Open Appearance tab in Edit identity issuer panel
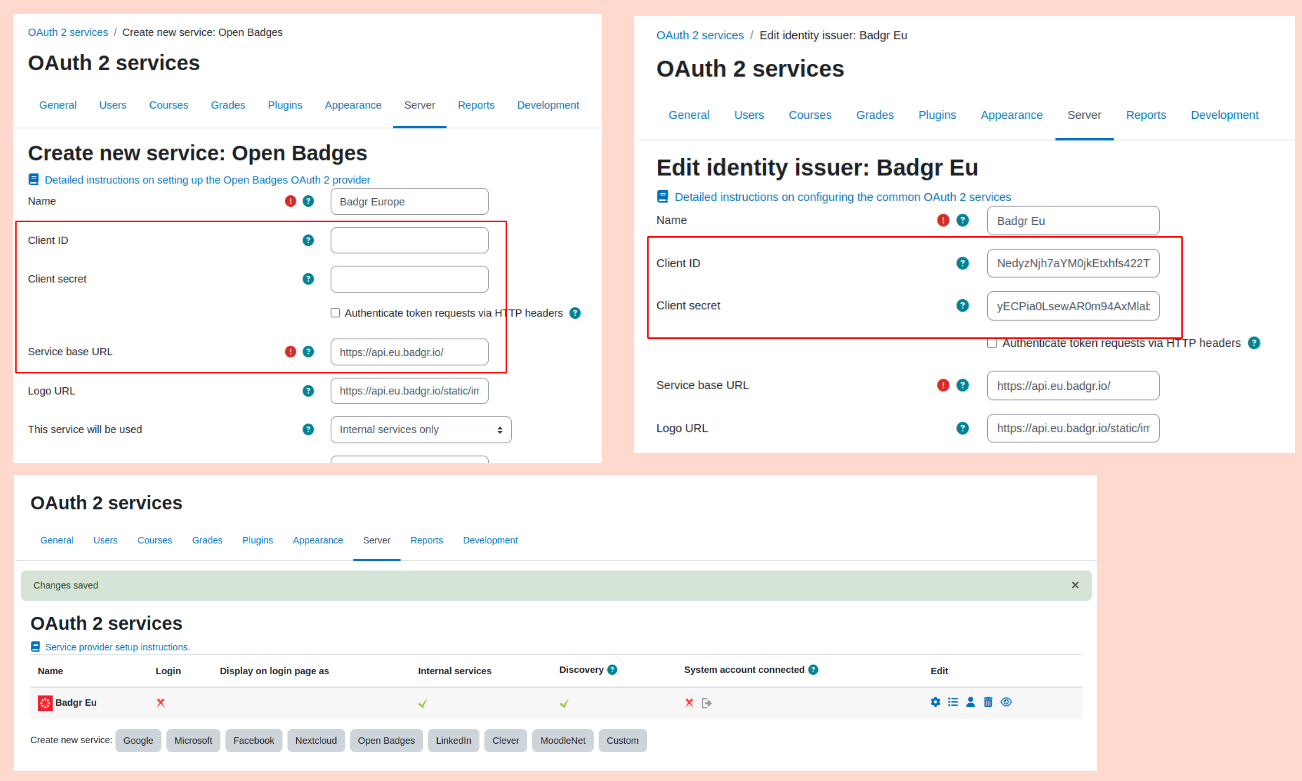The height and width of the screenshot is (781, 1302). pyautogui.click(x=1012, y=115)
